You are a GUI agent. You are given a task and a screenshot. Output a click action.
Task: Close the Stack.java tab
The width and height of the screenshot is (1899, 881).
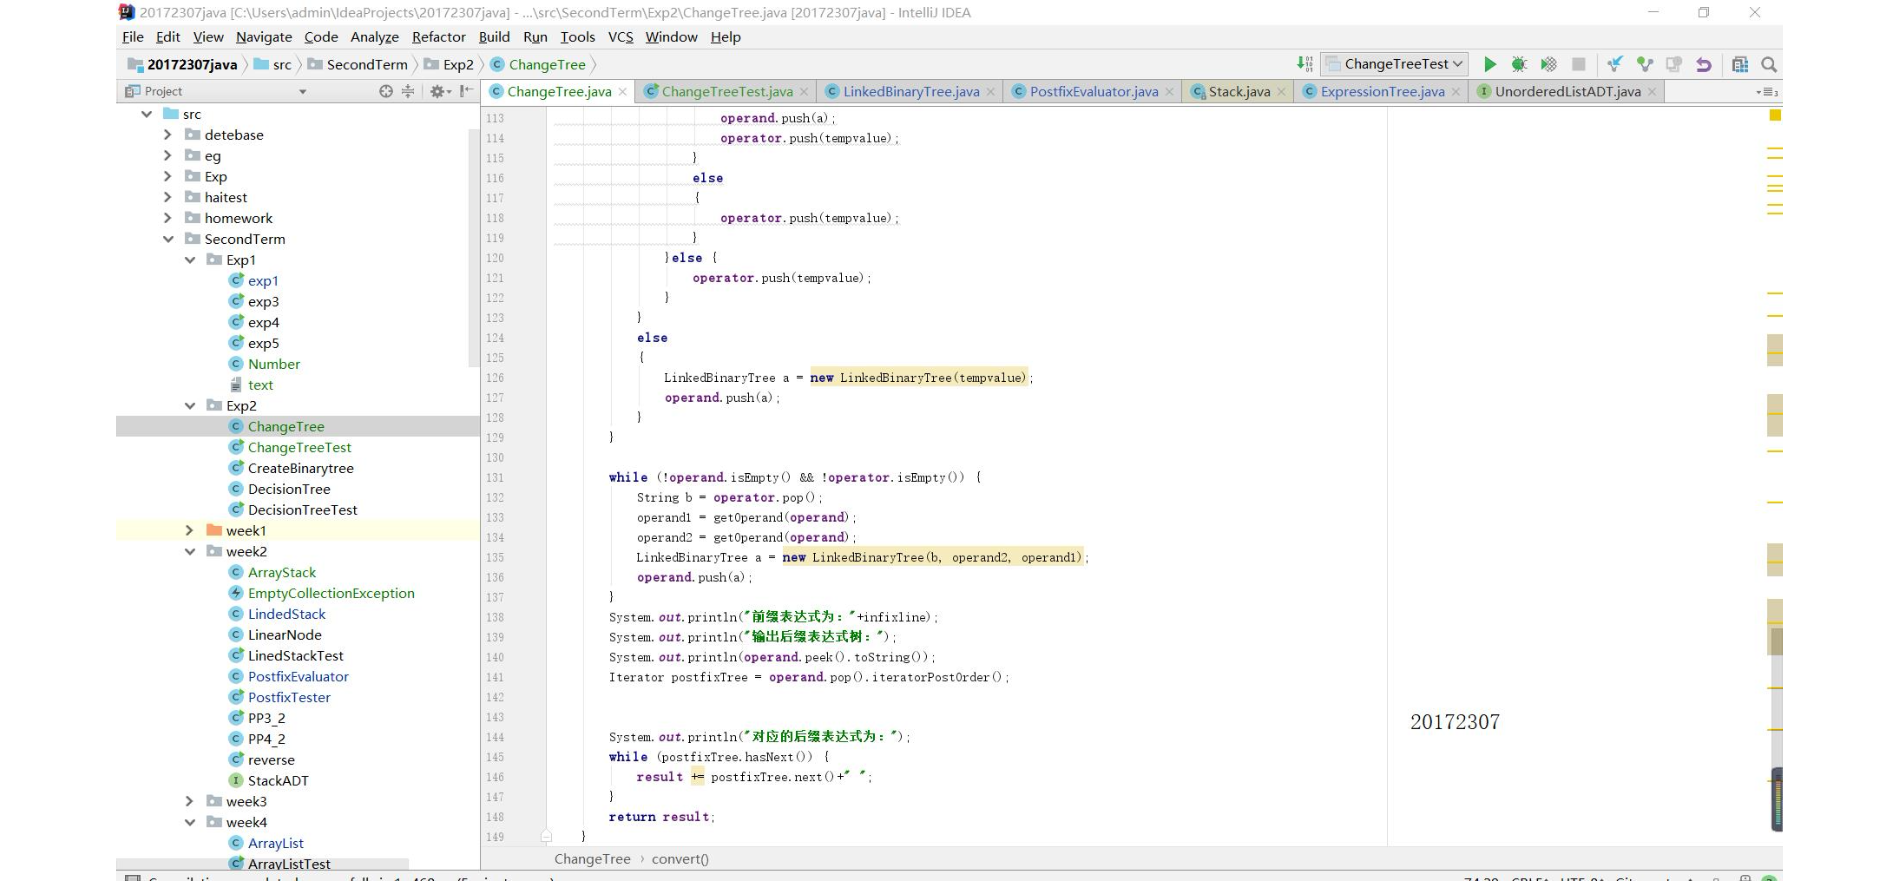point(1281,92)
